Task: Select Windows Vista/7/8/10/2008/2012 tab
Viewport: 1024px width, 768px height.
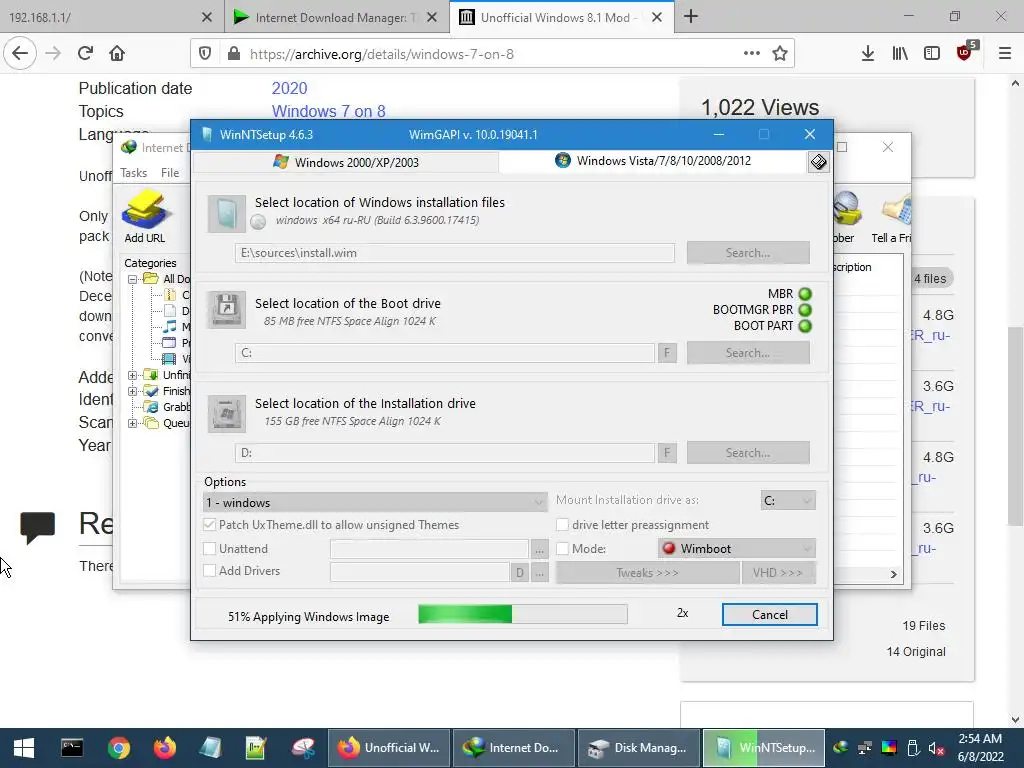Action: pyautogui.click(x=653, y=161)
